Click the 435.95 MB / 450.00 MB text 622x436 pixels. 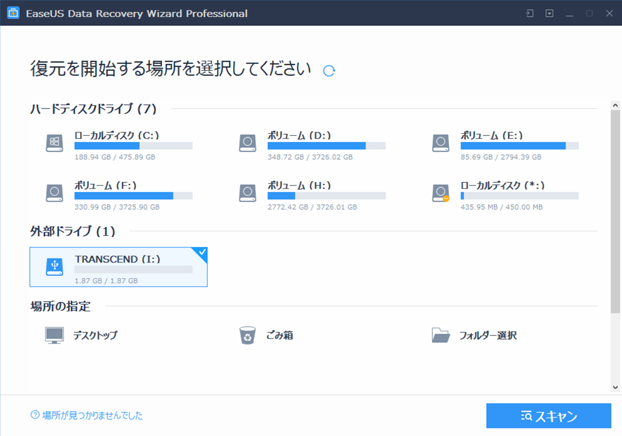pyautogui.click(x=502, y=207)
